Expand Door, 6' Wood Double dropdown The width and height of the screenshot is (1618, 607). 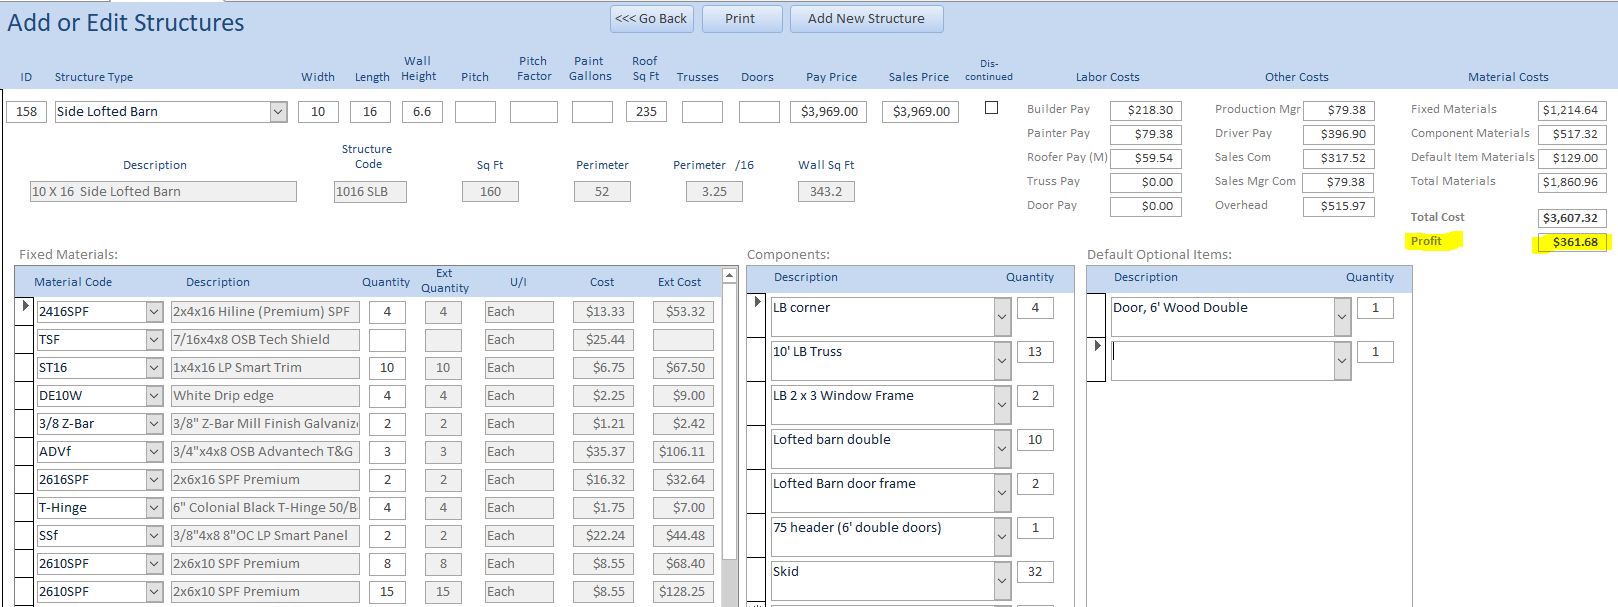(1342, 318)
